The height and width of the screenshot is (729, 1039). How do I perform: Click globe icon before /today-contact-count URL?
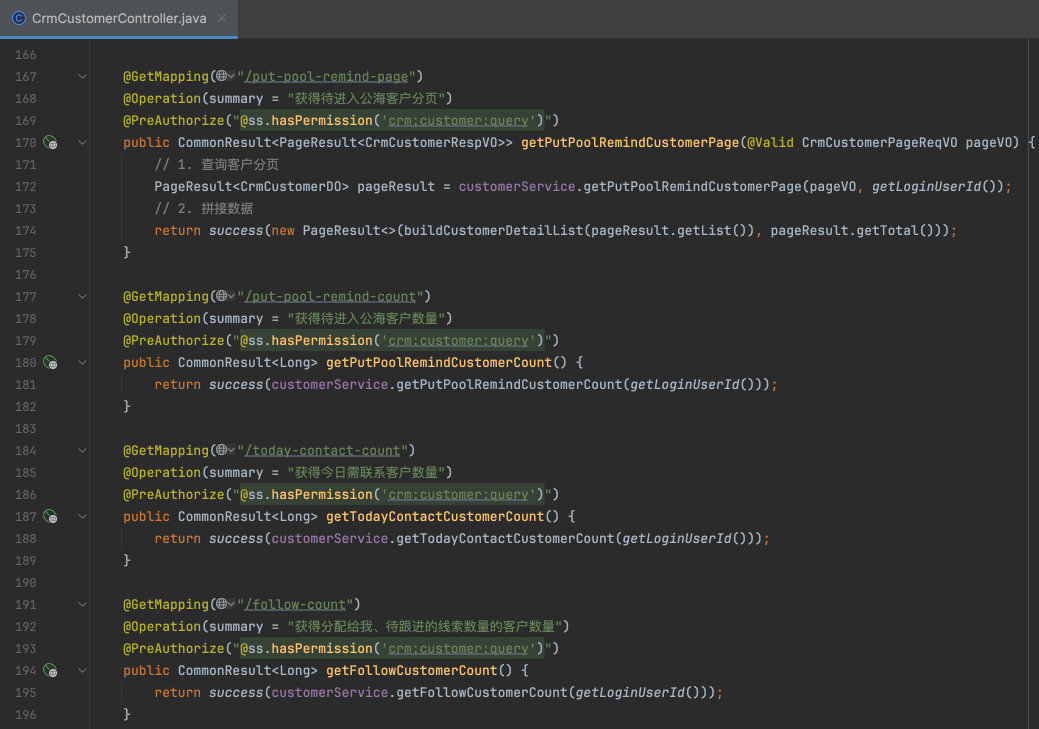(x=221, y=450)
